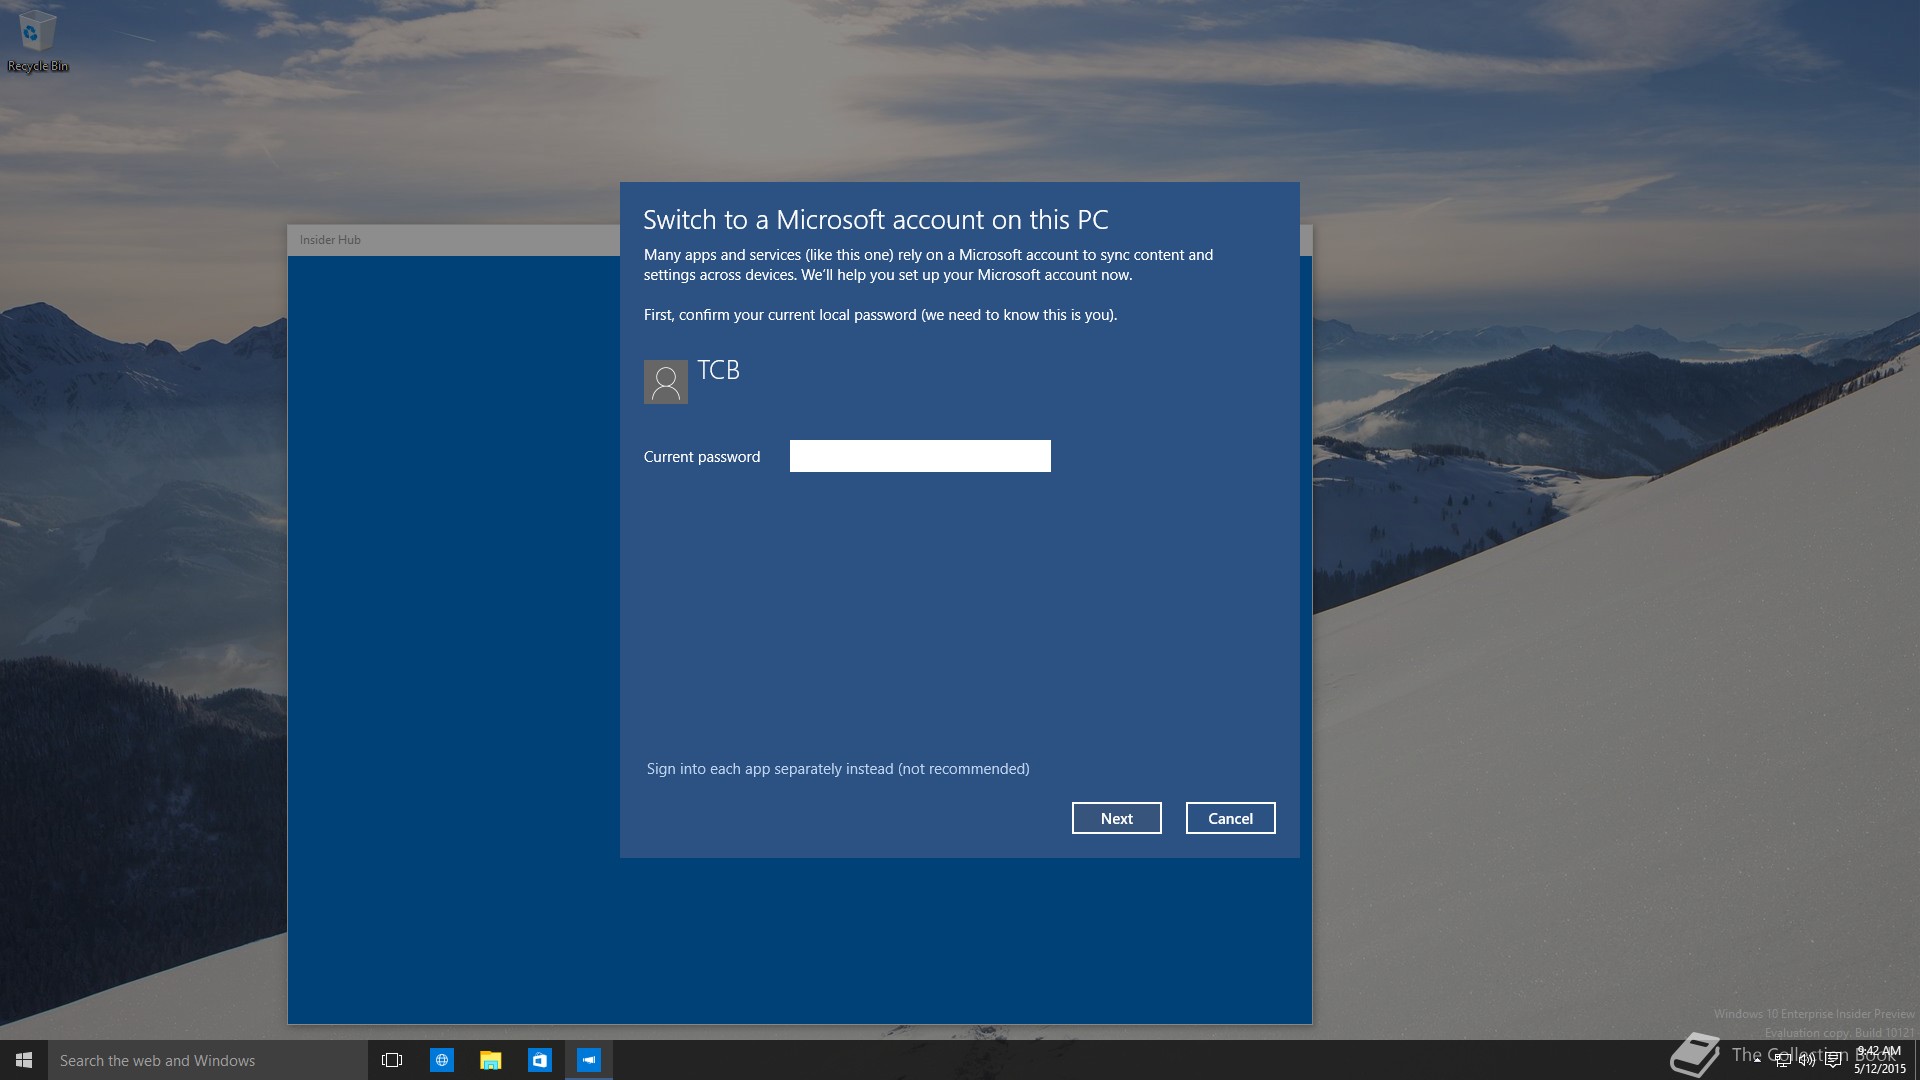Click the Next button

(1116, 818)
